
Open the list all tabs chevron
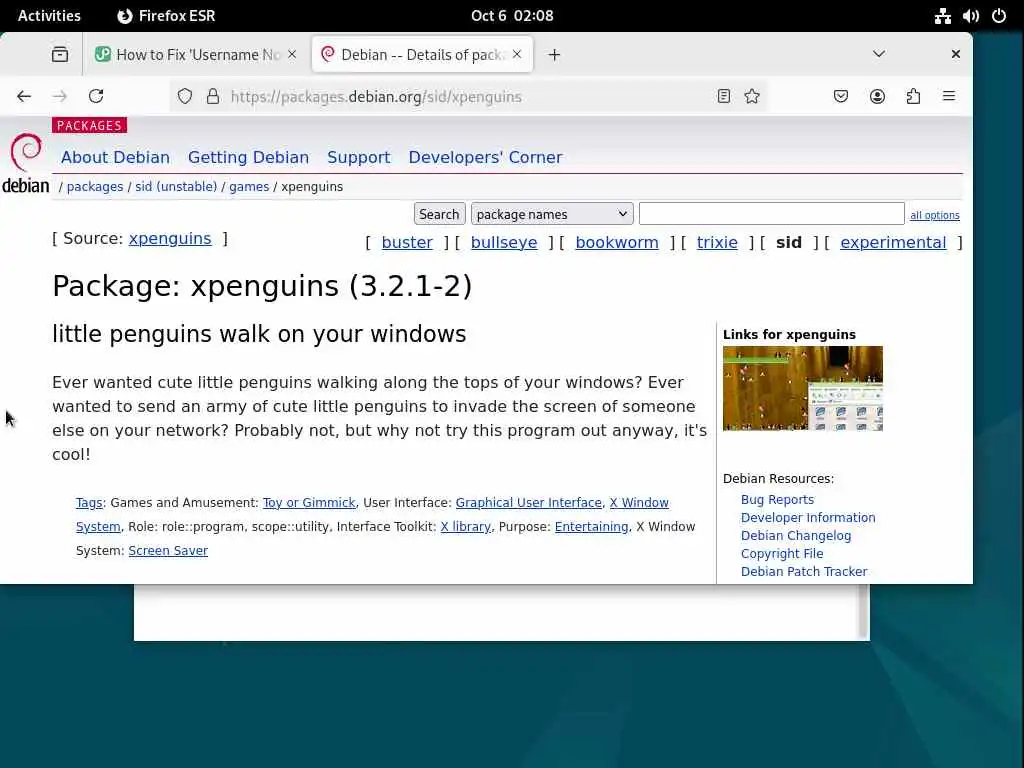[879, 54]
